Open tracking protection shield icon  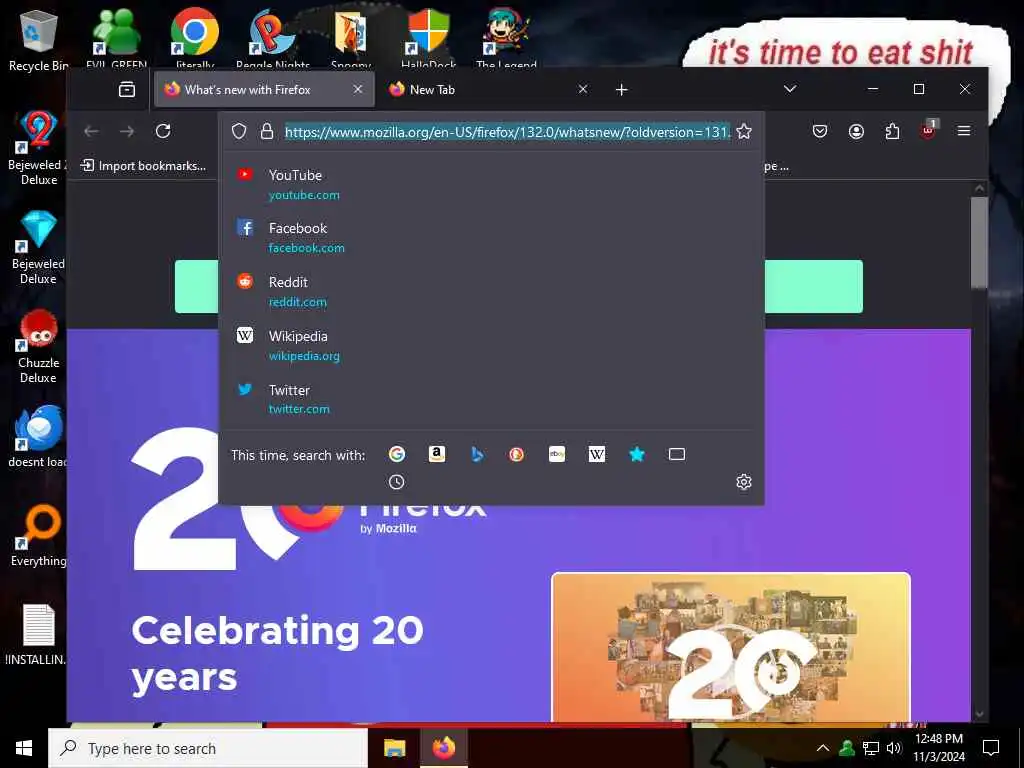coord(239,131)
